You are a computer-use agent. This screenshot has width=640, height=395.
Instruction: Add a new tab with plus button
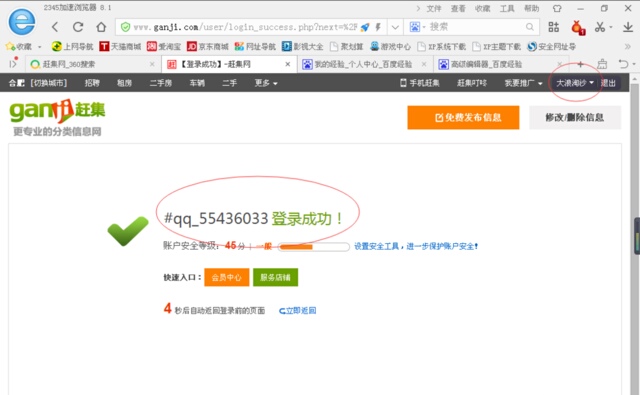(580, 64)
